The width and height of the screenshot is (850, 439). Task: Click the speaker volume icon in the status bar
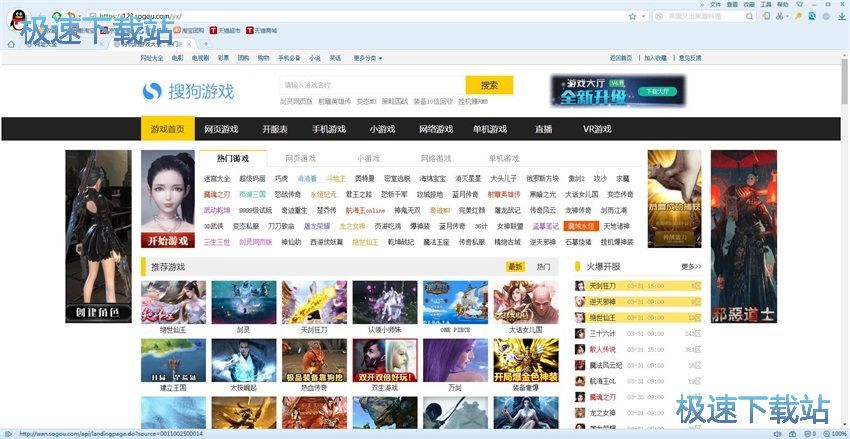point(778,434)
